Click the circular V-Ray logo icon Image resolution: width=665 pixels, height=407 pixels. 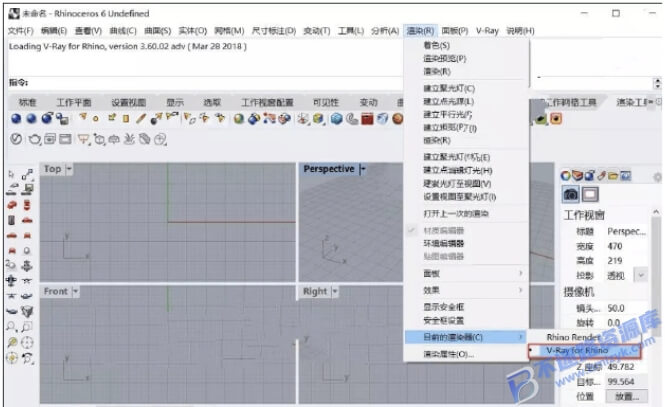[16, 139]
